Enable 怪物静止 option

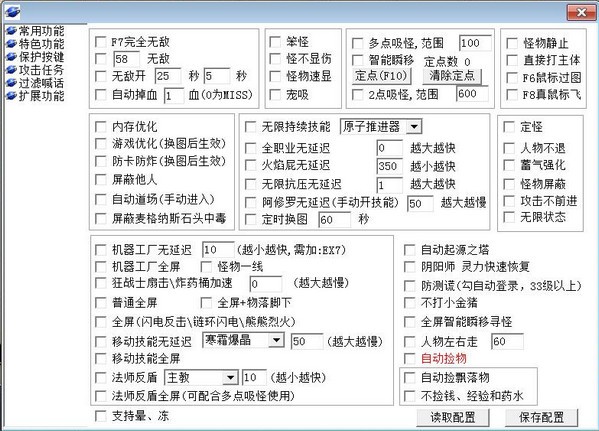pos(512,43)
